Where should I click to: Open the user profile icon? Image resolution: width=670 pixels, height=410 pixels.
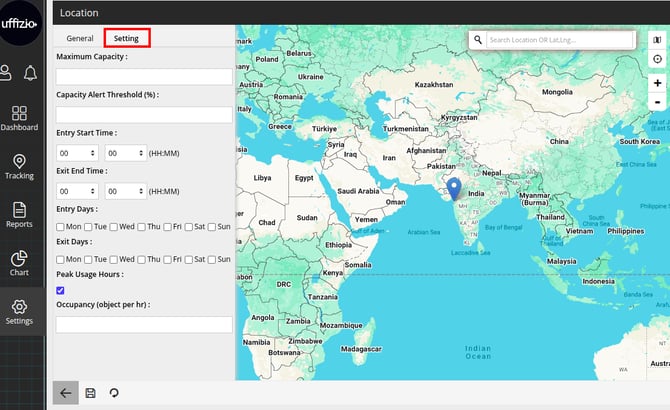(x=8, y=72)
